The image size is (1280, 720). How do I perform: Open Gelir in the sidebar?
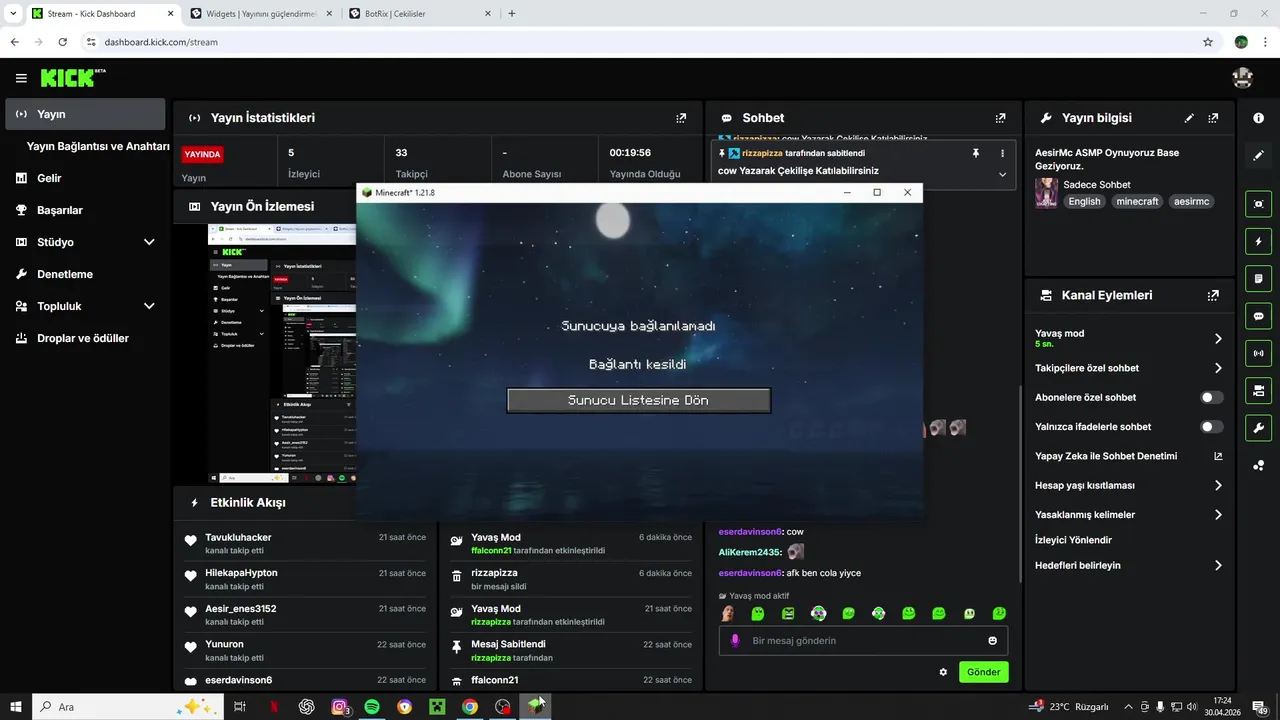tap(85, 178)
